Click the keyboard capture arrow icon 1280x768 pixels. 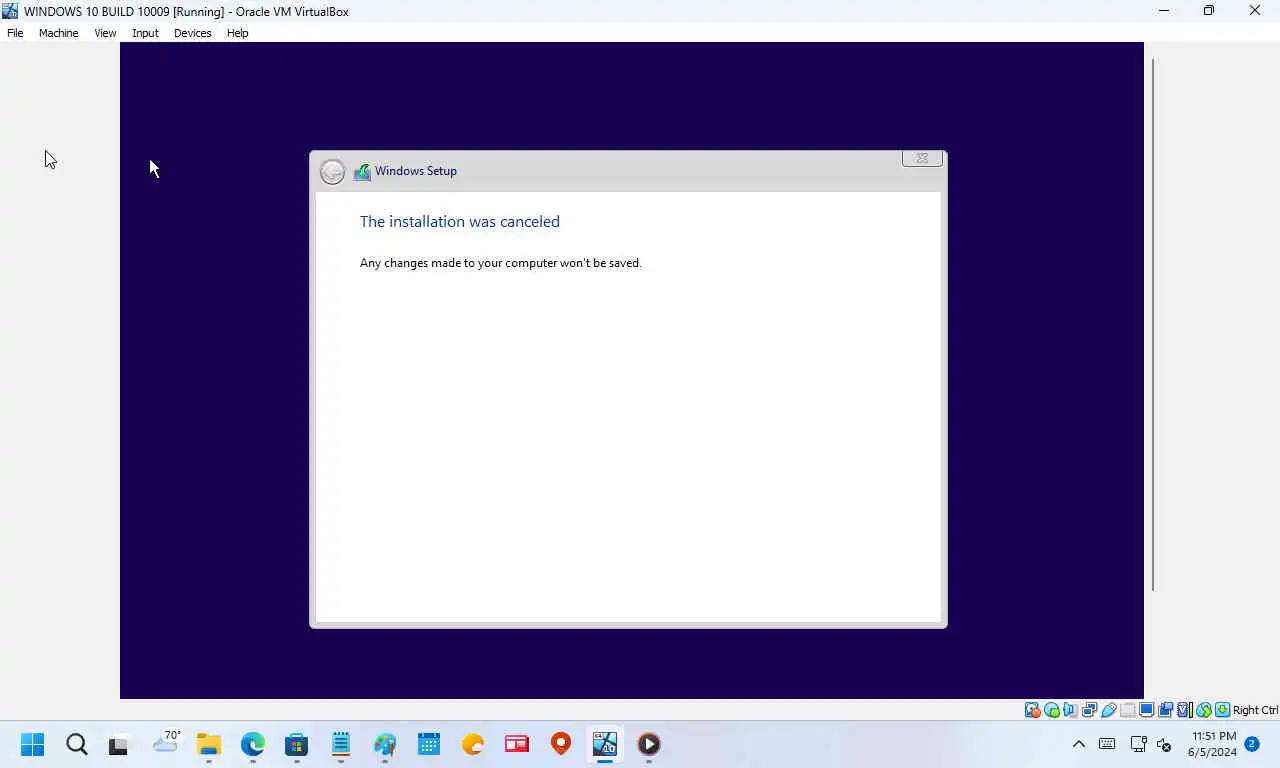1223,710
